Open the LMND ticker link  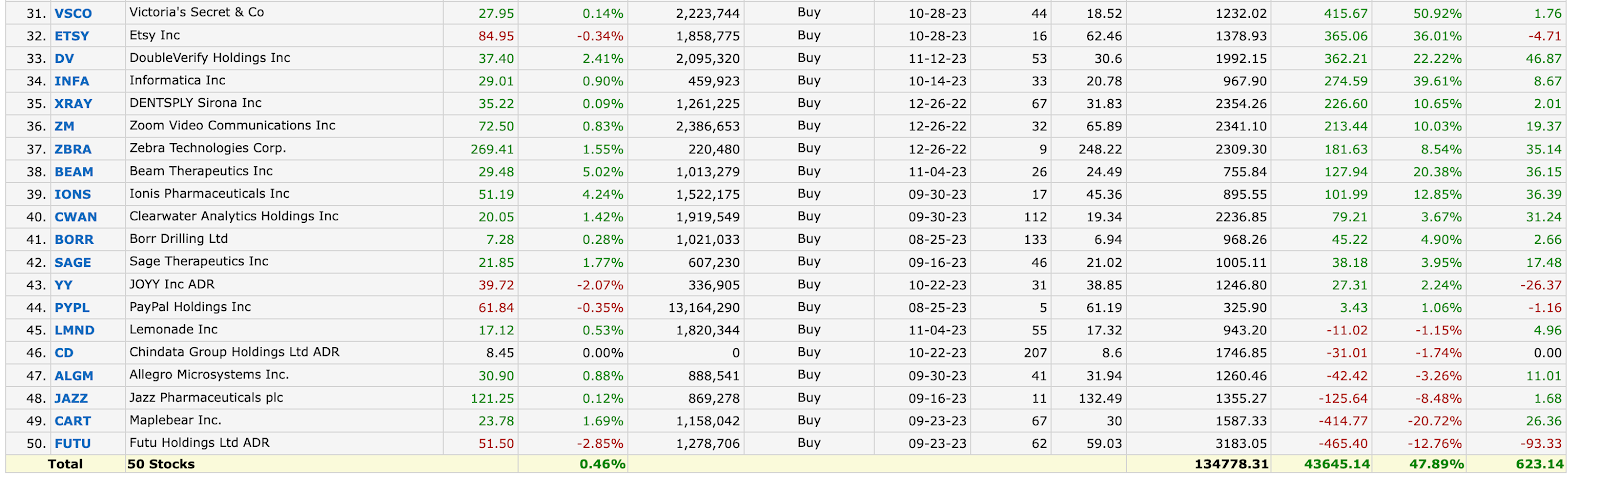click(x=75, y=330)
